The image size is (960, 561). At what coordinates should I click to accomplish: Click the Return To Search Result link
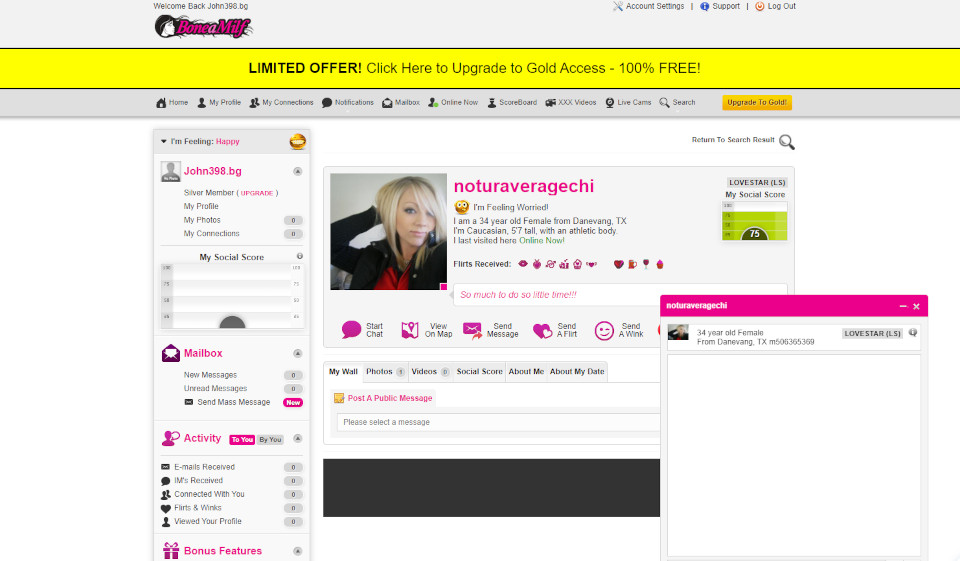(x=733, y=140)
